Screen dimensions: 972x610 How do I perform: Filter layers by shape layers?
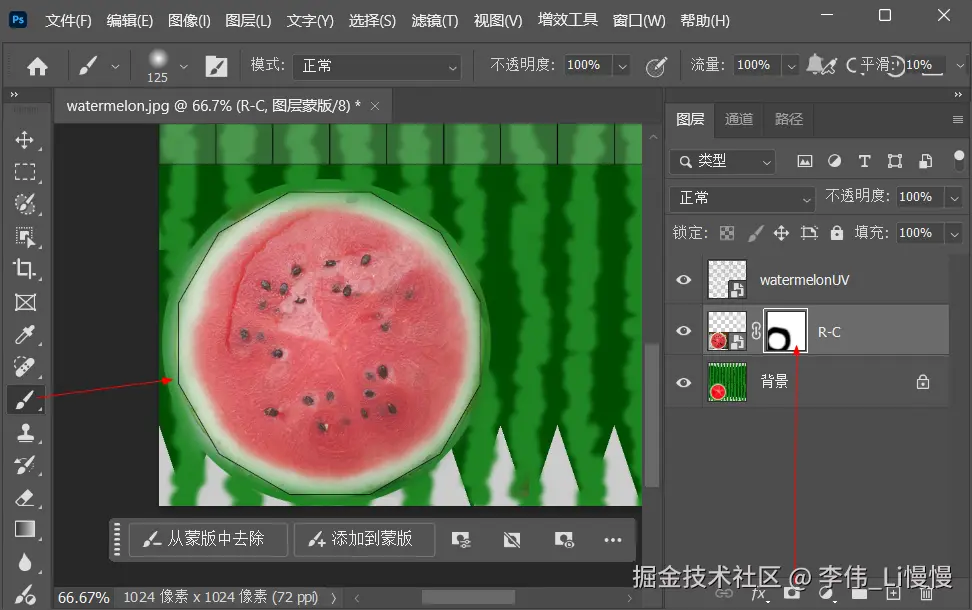[895, 161]
